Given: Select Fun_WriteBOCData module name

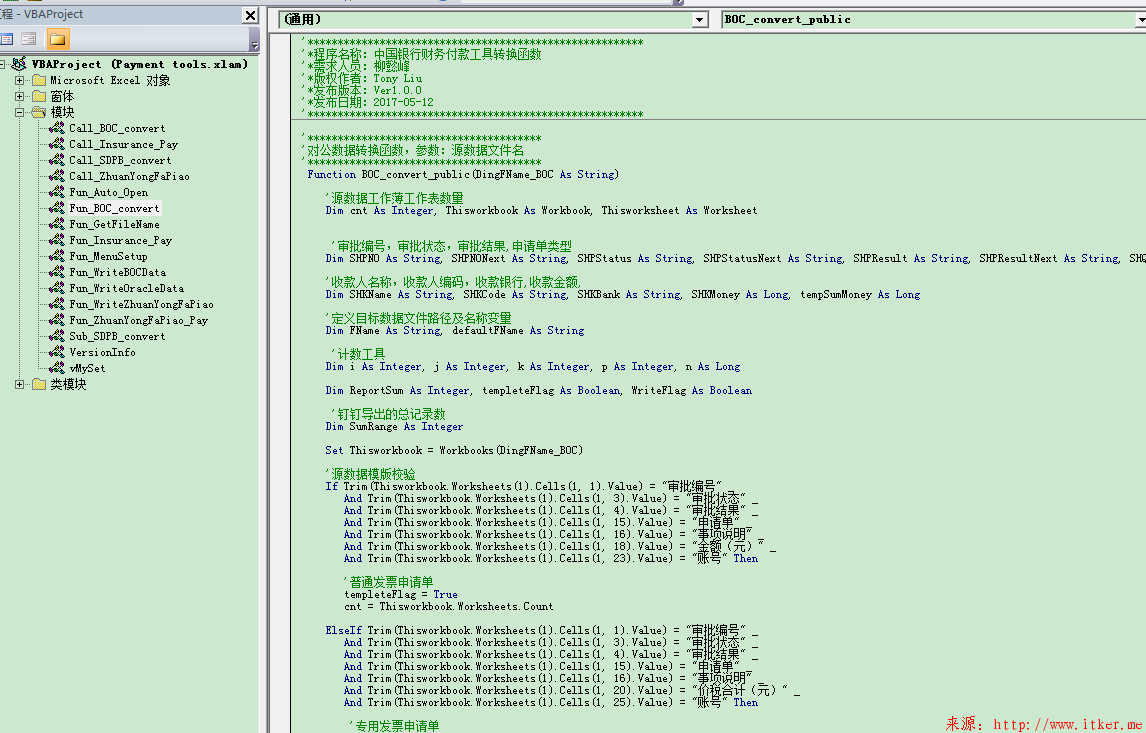Looking at the screenshot, I should tap(117, 273).
